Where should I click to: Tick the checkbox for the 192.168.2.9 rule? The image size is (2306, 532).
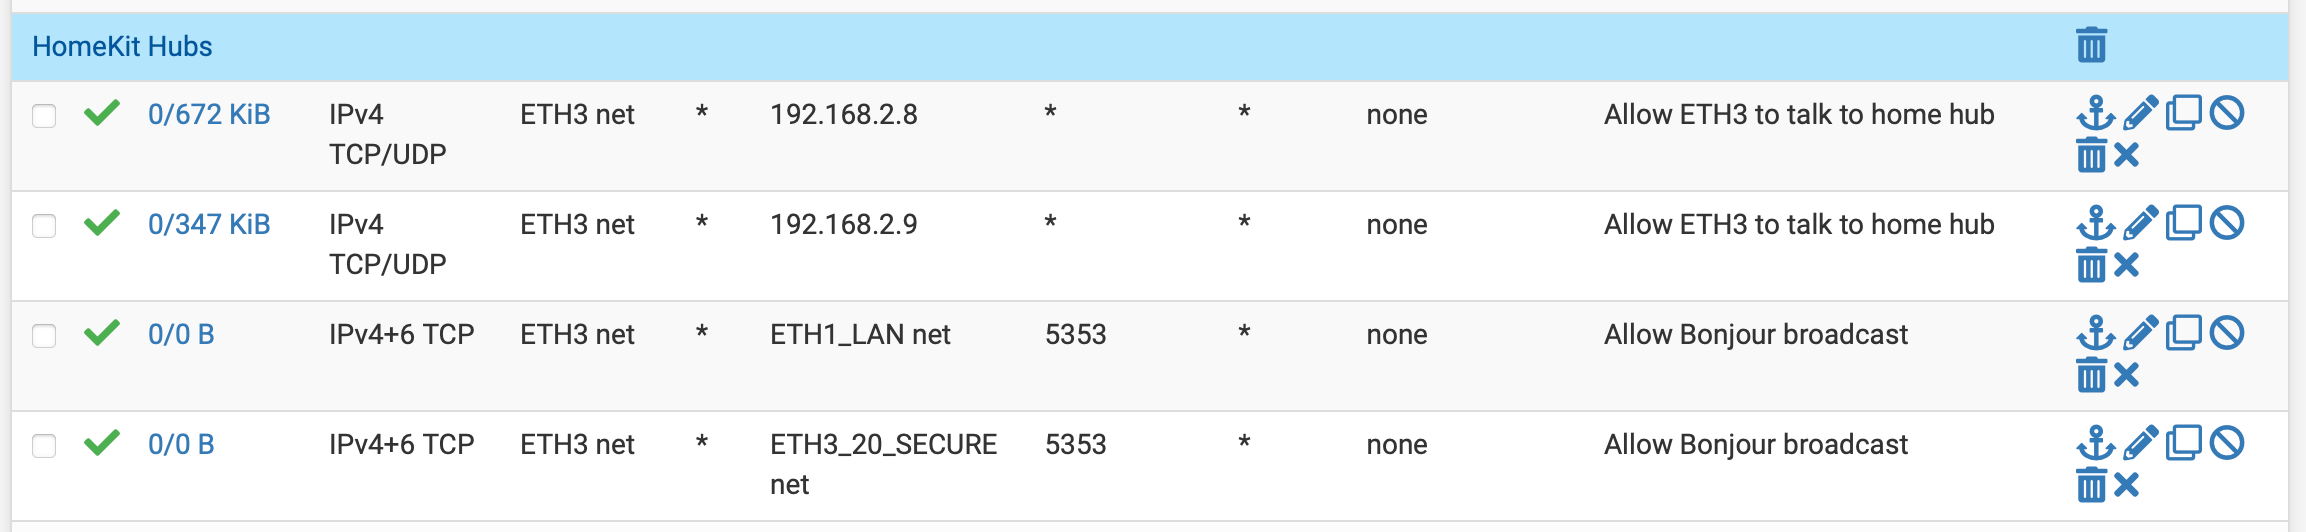(x=44, y=226)
